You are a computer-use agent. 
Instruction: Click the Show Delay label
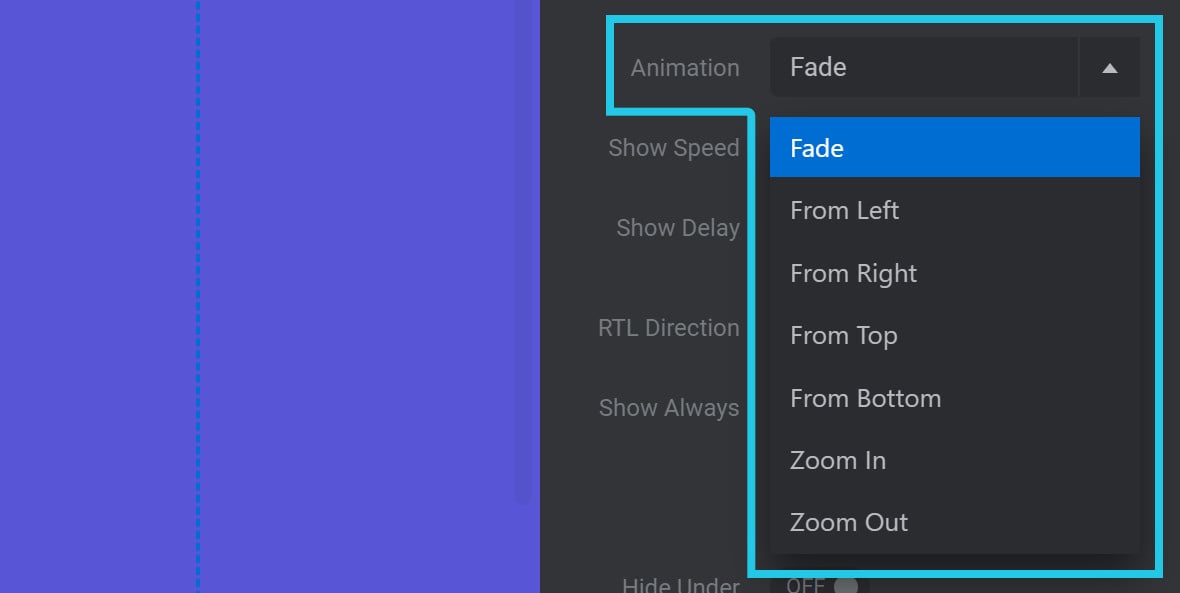pos(677,228)
